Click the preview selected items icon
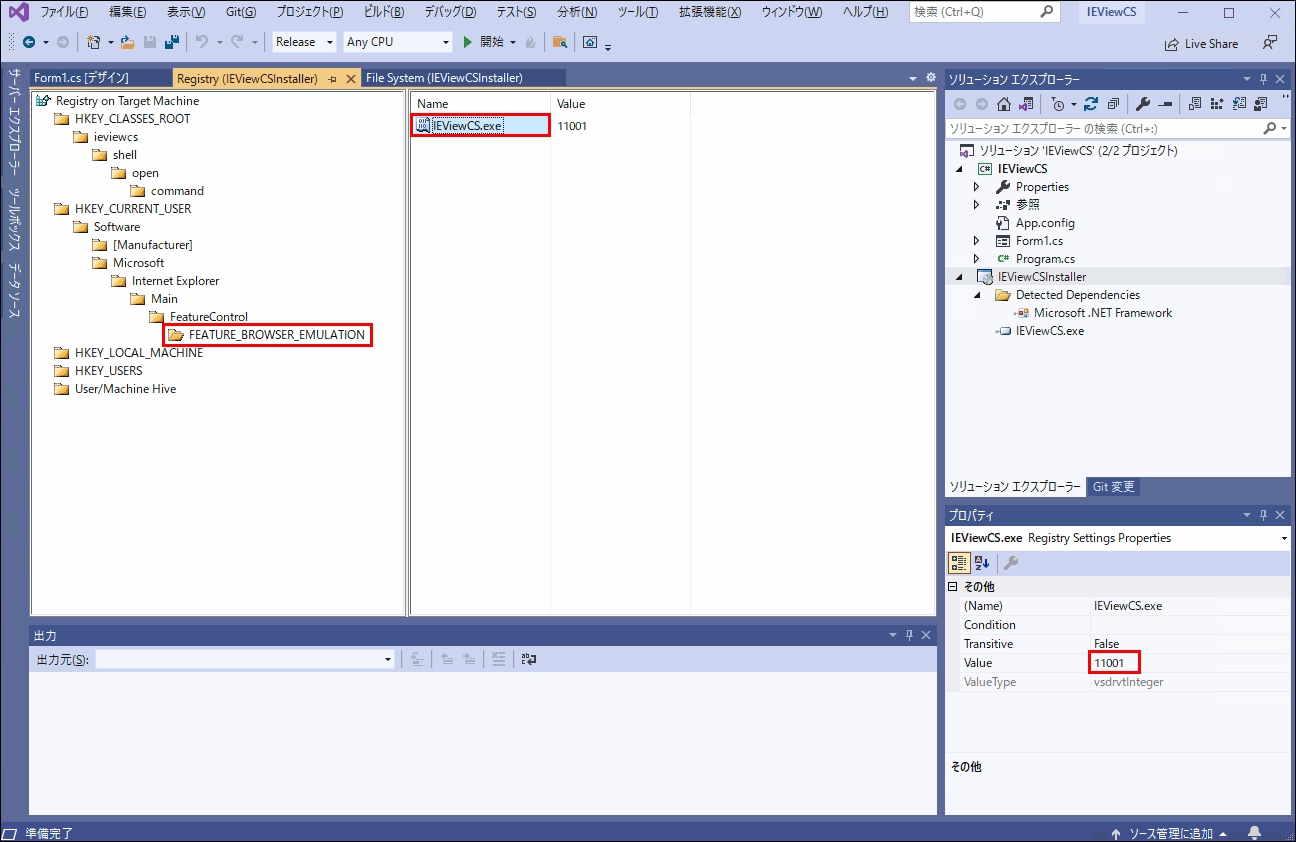This screenshot has height=842, width=1296. 1165,104
